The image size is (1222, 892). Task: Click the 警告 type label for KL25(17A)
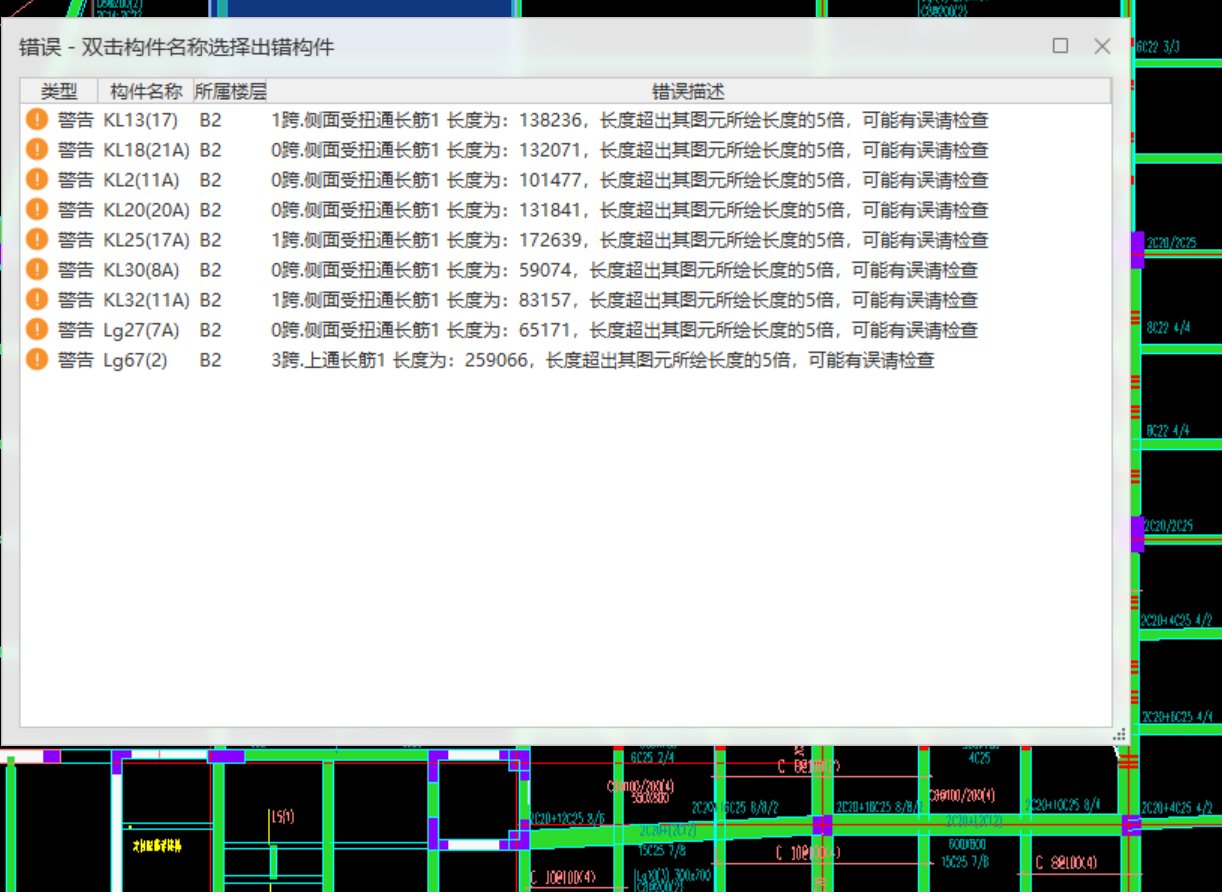tap(76, 240)
